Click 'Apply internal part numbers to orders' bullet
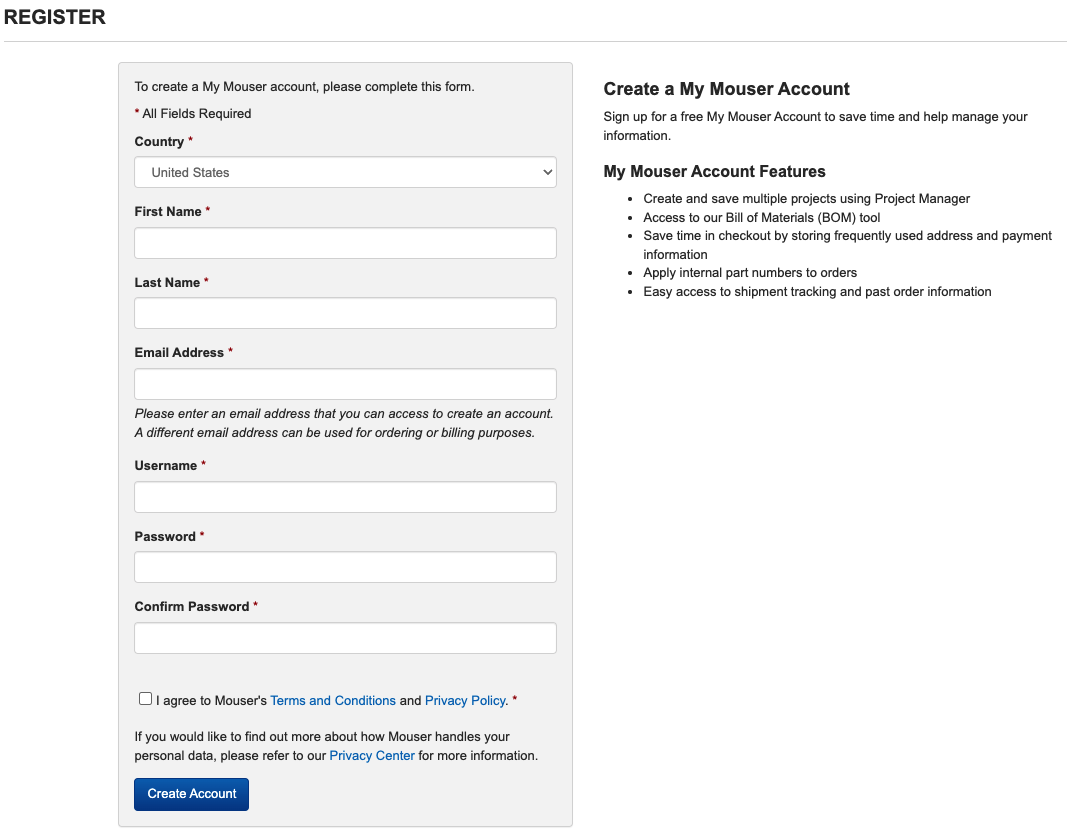This screenshot has width=1067, height=834. [750, 273]
